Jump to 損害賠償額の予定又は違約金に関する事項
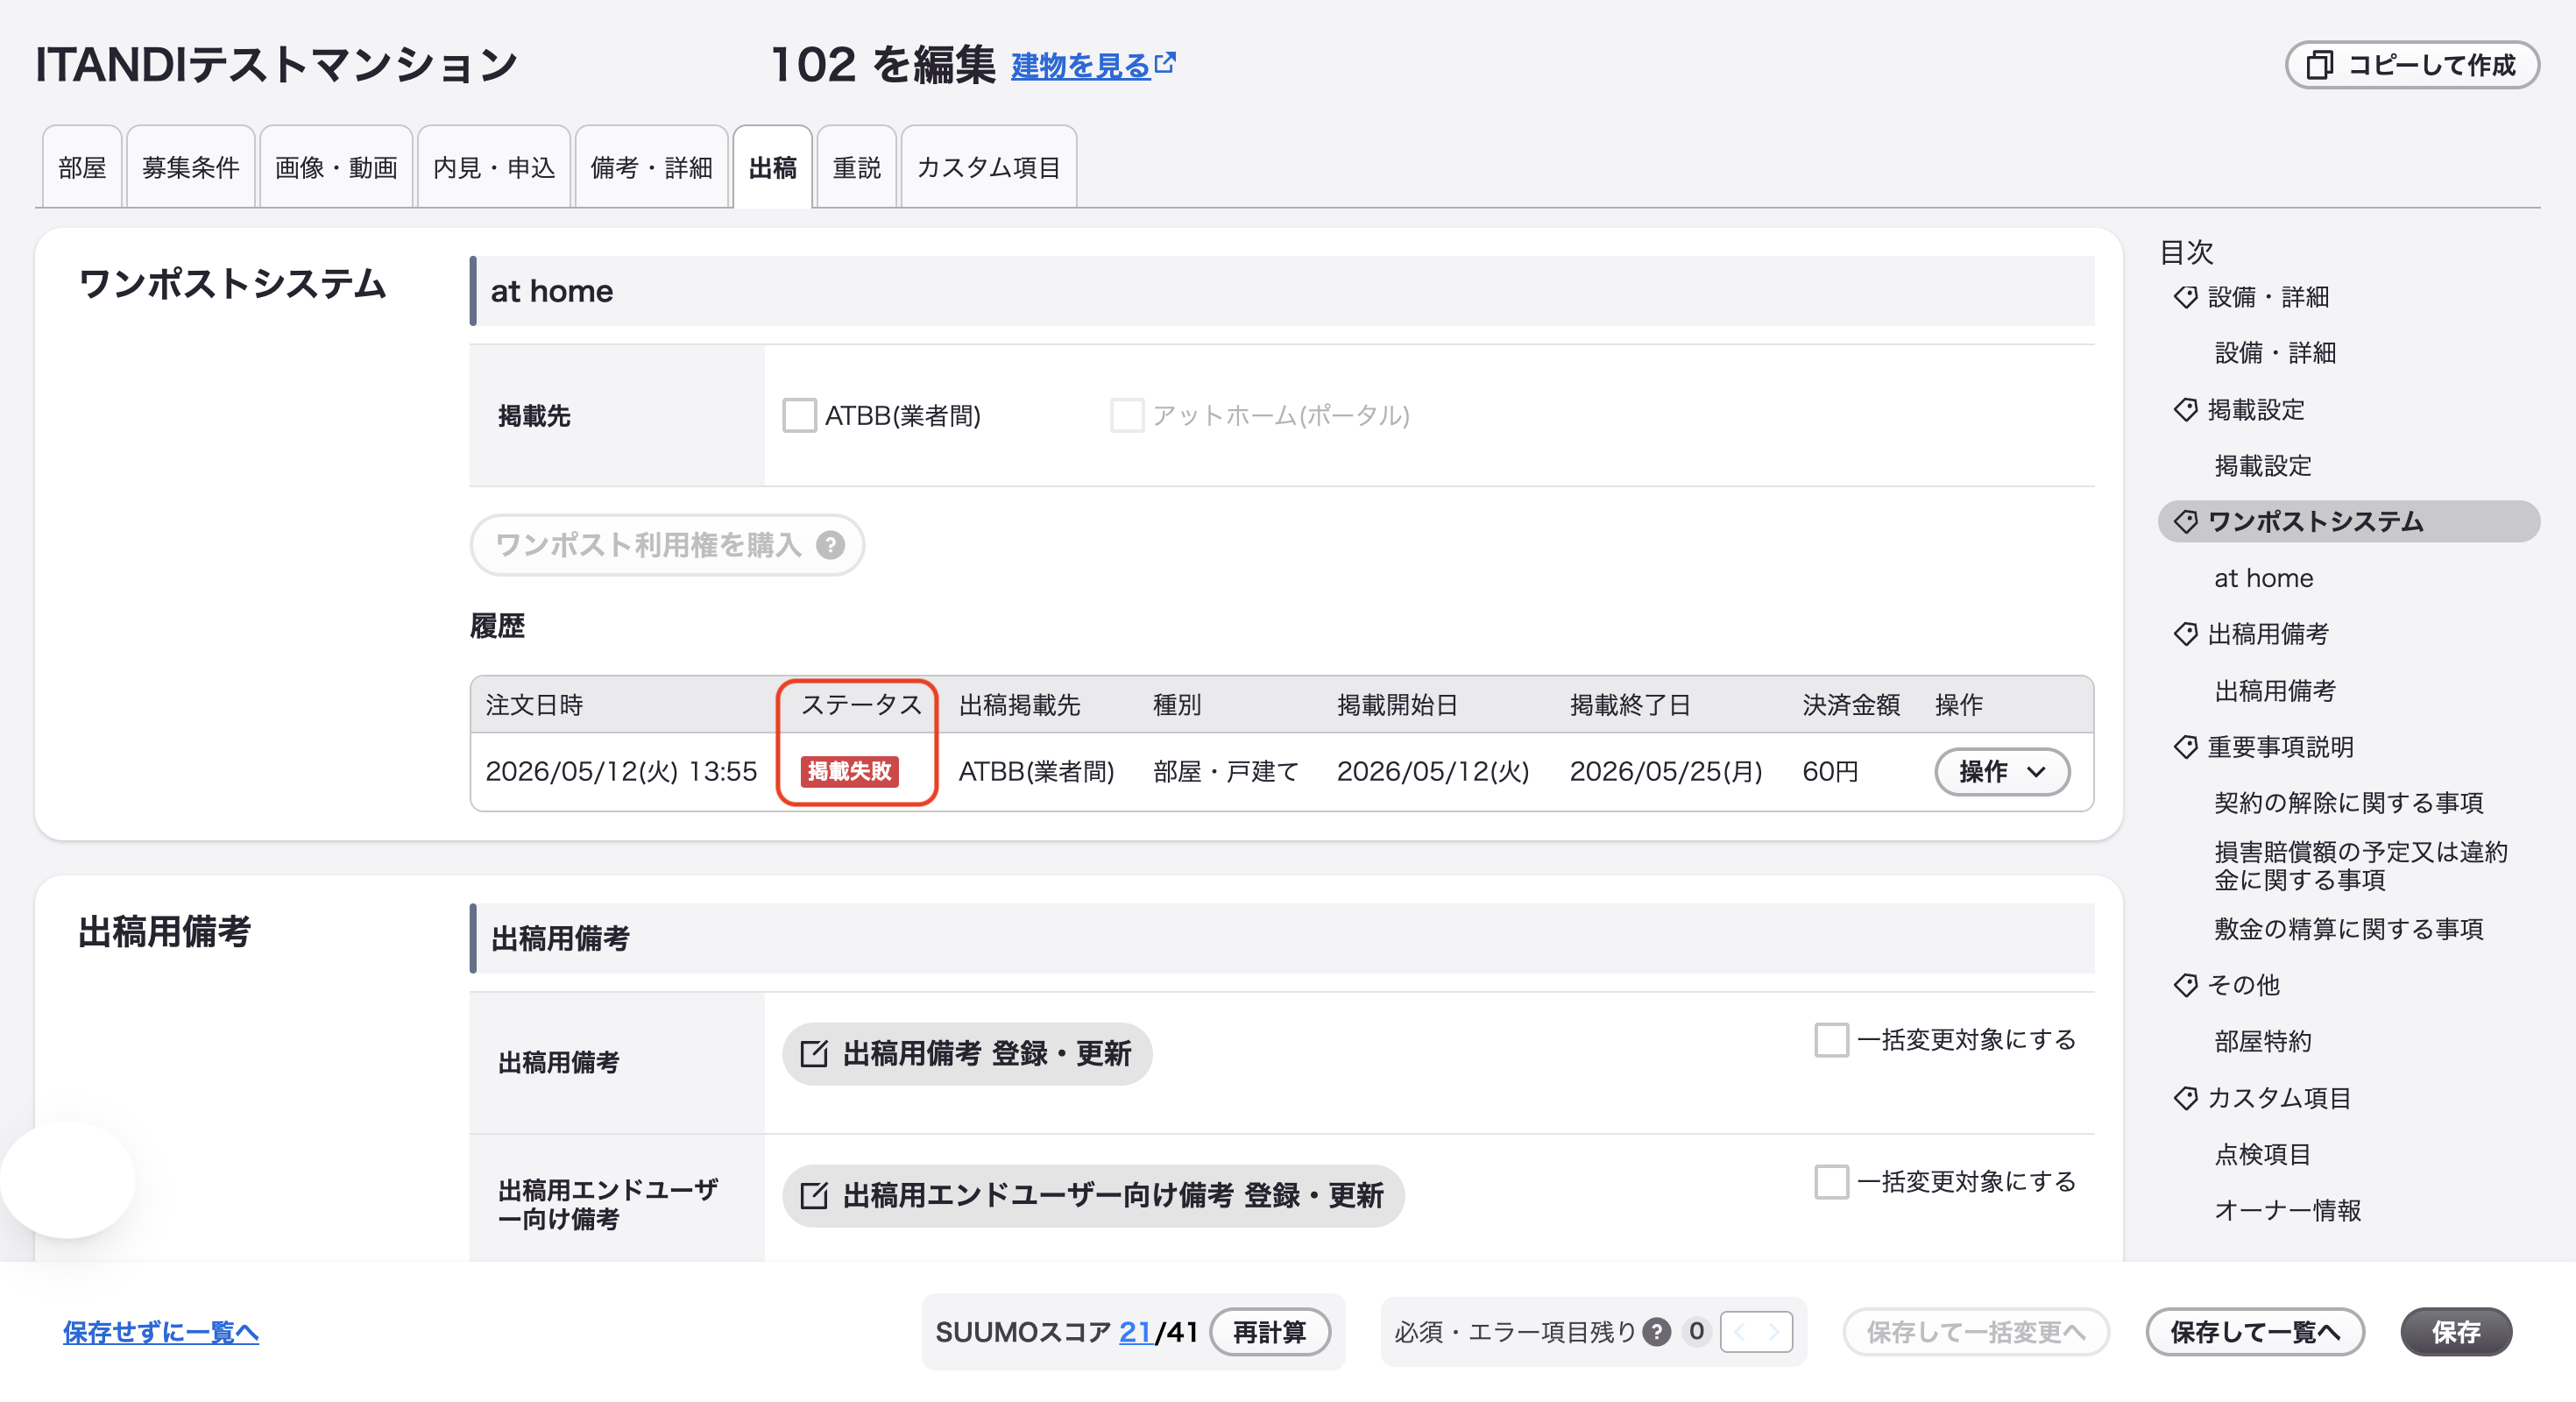This screenshot has width=2576, height=1402. tap(2361, 866)
